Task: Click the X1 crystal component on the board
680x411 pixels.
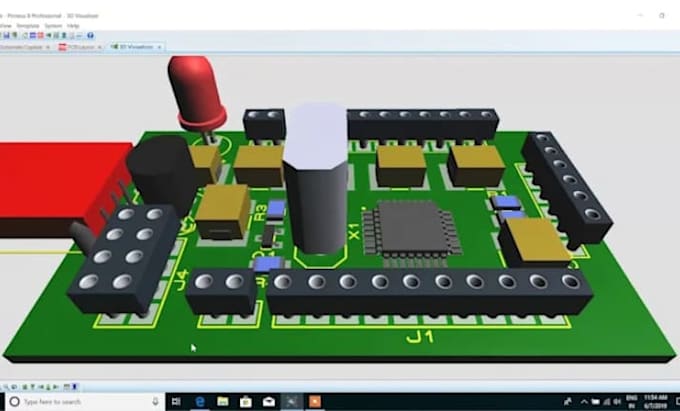Action: click(317, 178)
